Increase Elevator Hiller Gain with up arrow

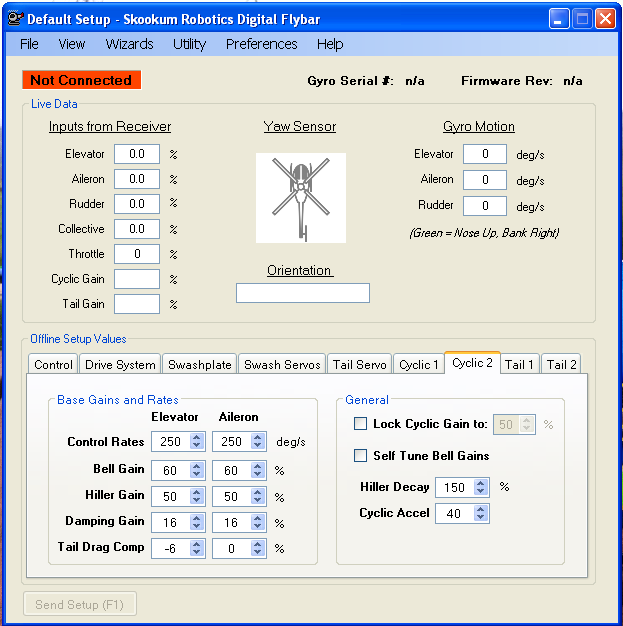click(196, 492)
